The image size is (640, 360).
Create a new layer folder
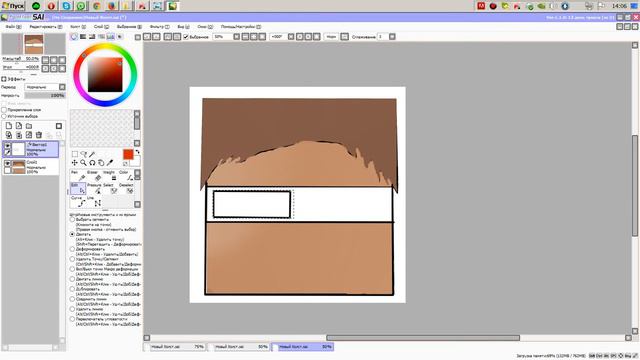29,126
